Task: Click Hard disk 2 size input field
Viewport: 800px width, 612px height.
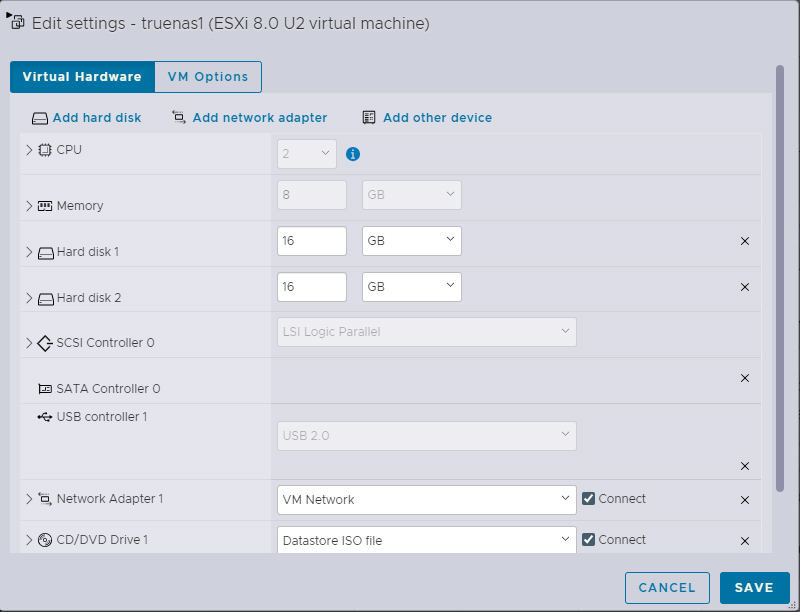Action: 311,287
